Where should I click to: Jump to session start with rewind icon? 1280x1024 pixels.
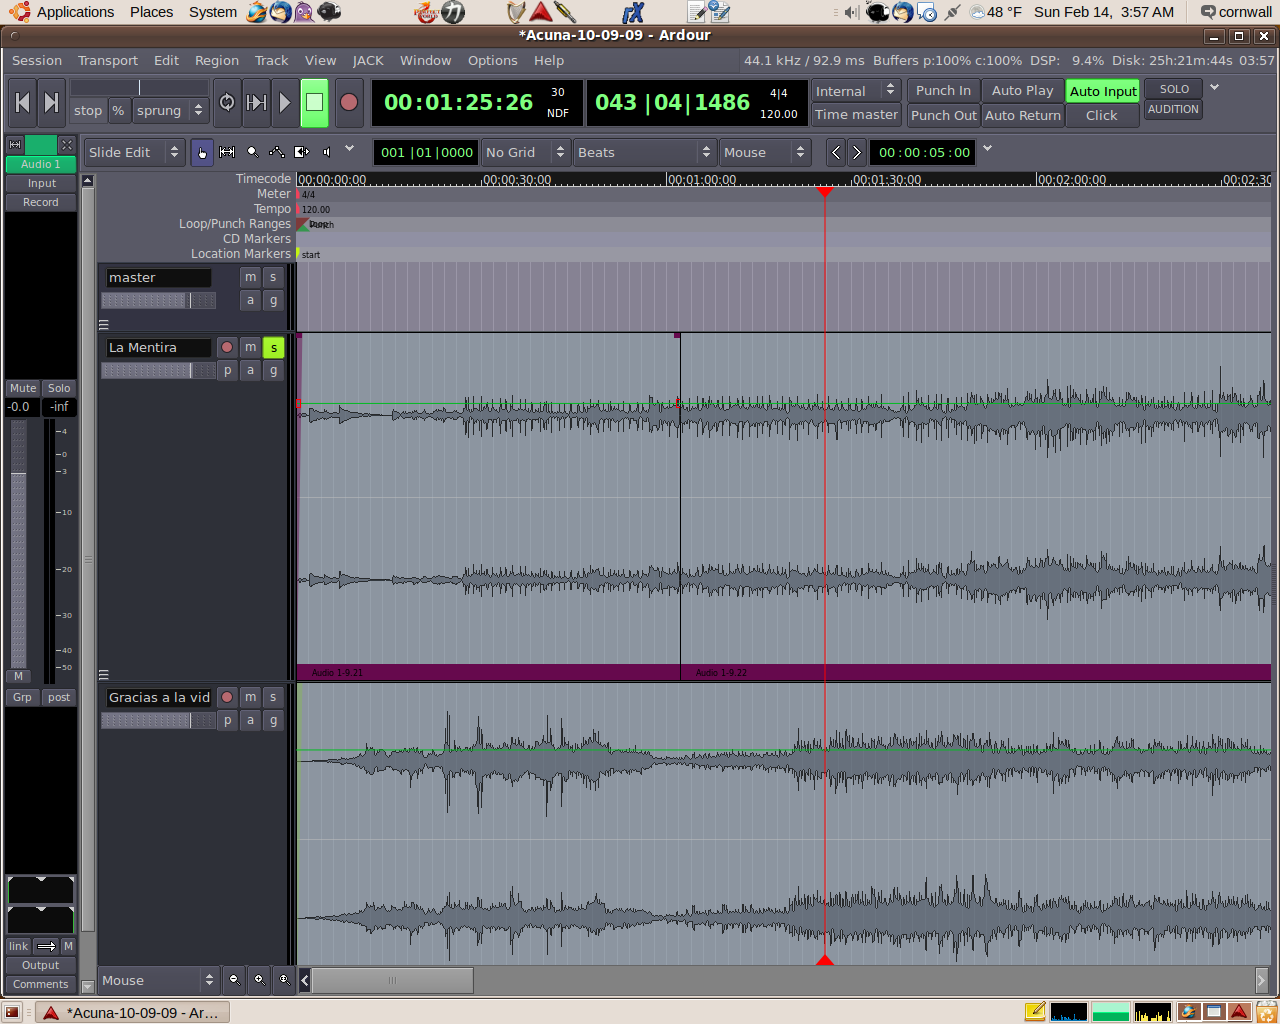pos(23,103)
